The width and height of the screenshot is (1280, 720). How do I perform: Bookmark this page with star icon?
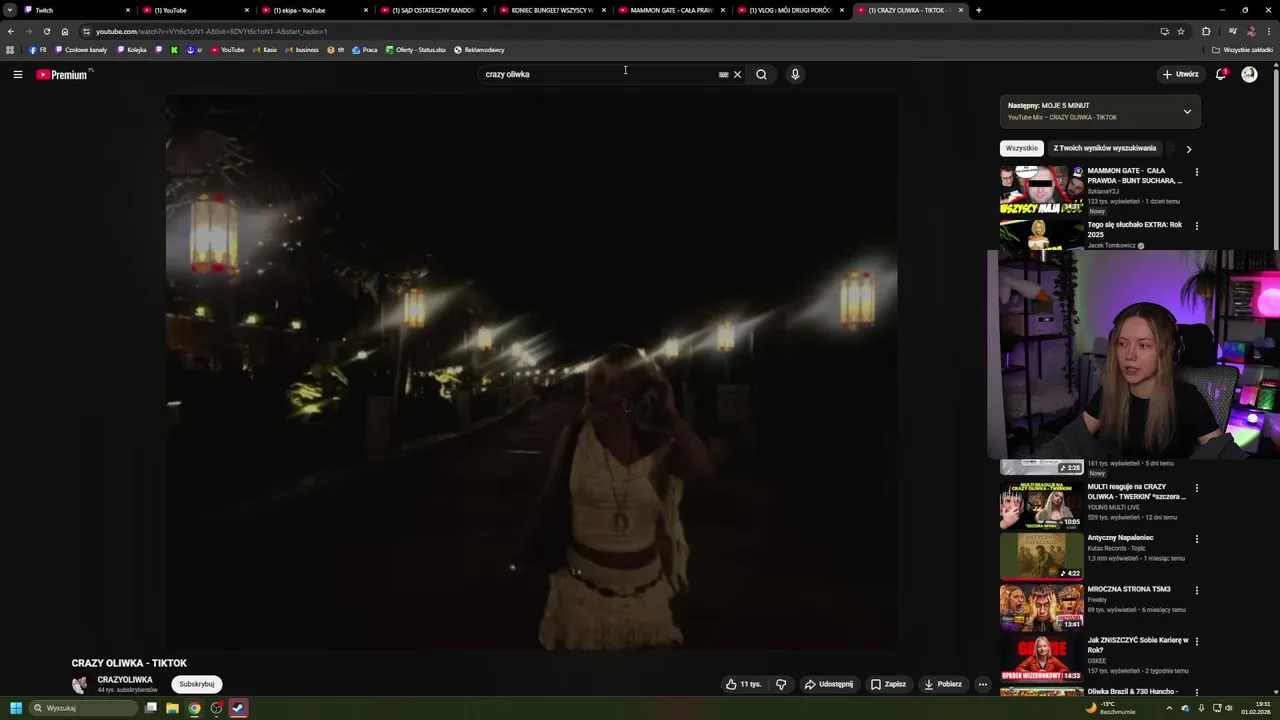pyautogui.click(x=1181, y=31)
